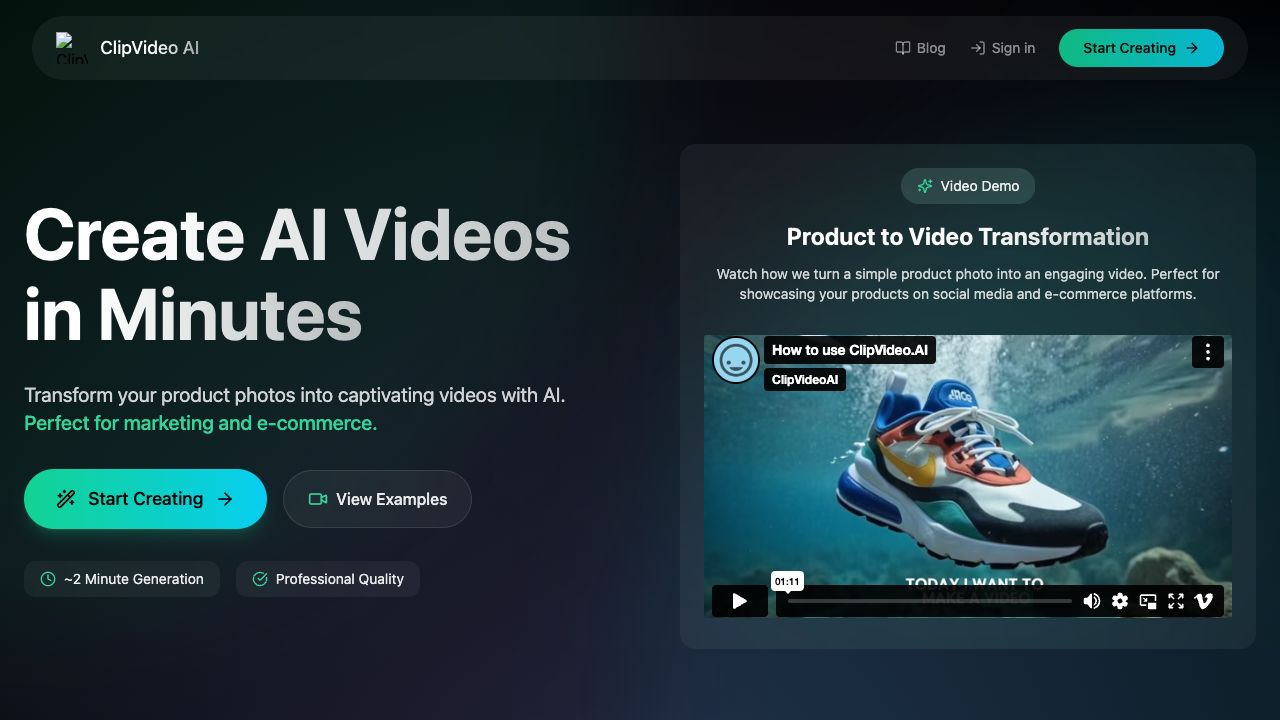Click the ~2 Minute Generation badge

click(122, 579)
